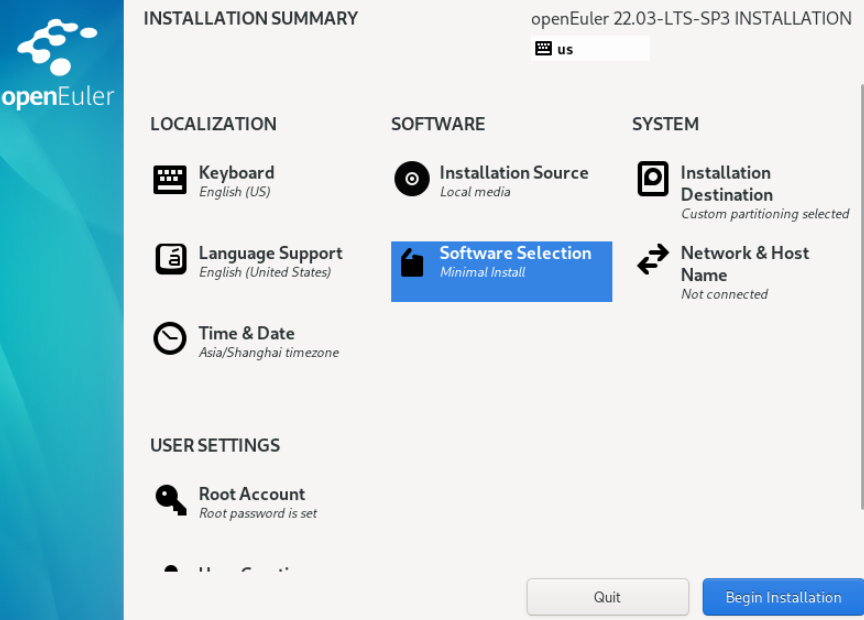Screen dimensions: 864x620
Task: Click the Keyboard spoke icon
Action: pyautogui.click(x=170, y=180)
